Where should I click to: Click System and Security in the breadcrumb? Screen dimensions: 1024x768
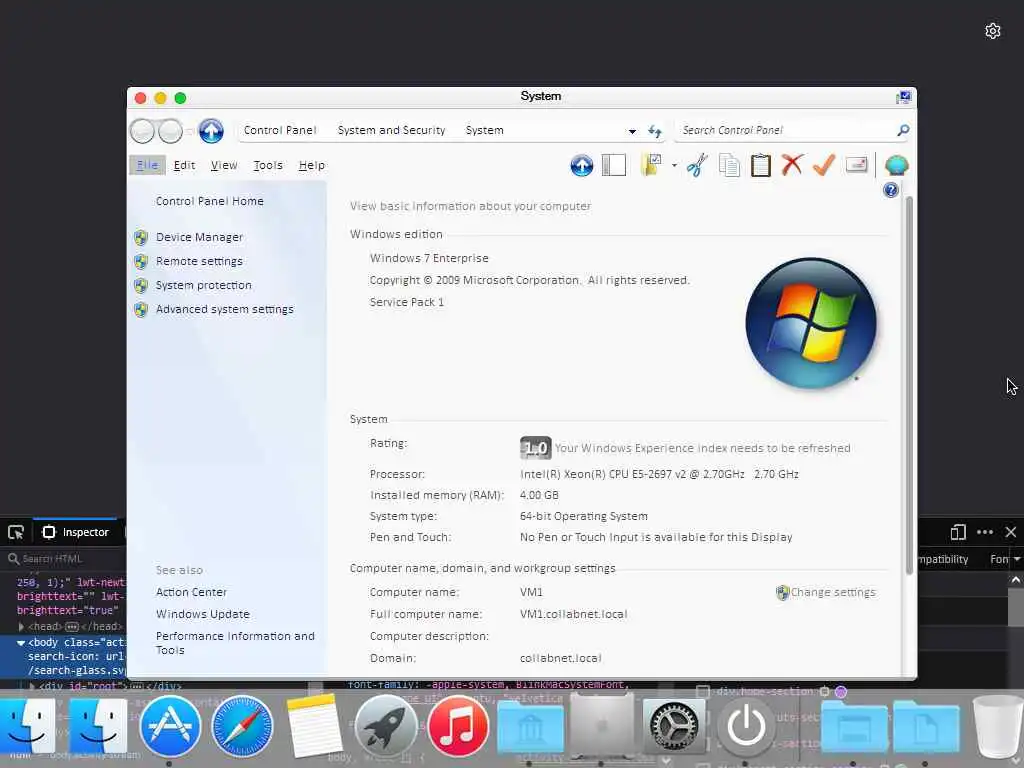391,130
